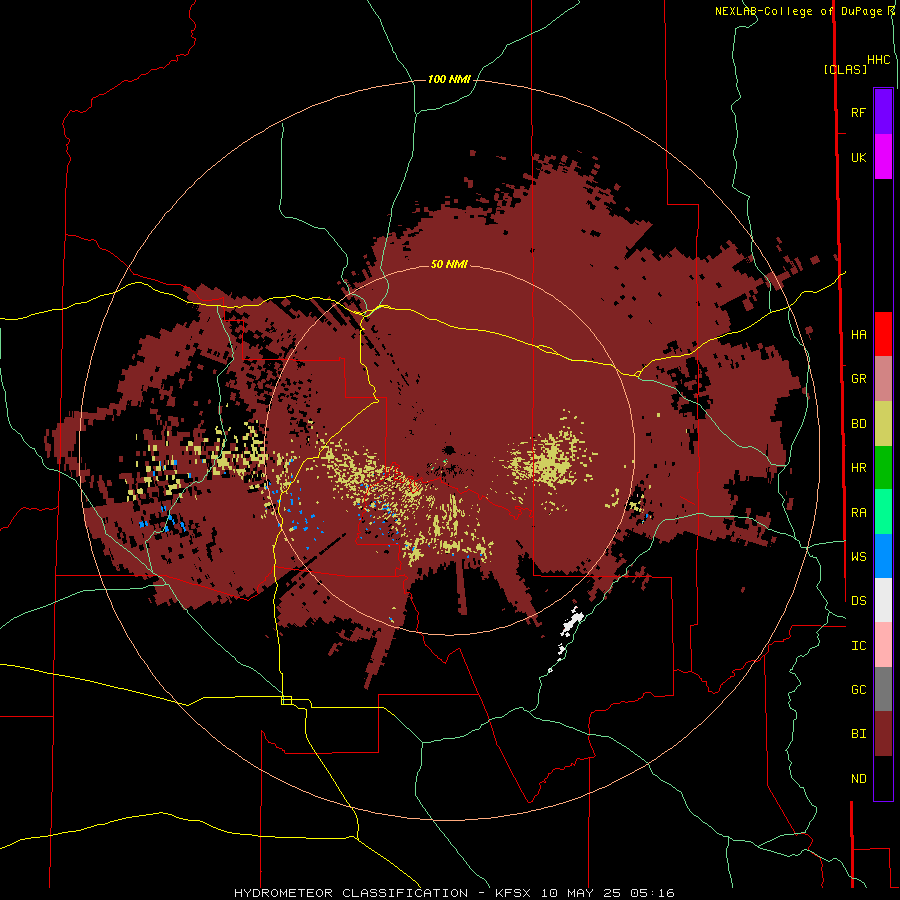Click the HA red legend swatch
The image size is (900, 900).
click(883, 334)
